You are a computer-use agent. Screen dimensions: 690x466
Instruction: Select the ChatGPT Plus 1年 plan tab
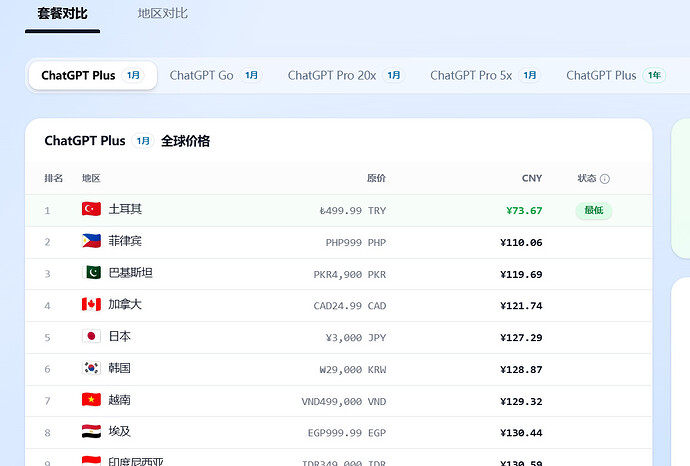pos(616,75)
